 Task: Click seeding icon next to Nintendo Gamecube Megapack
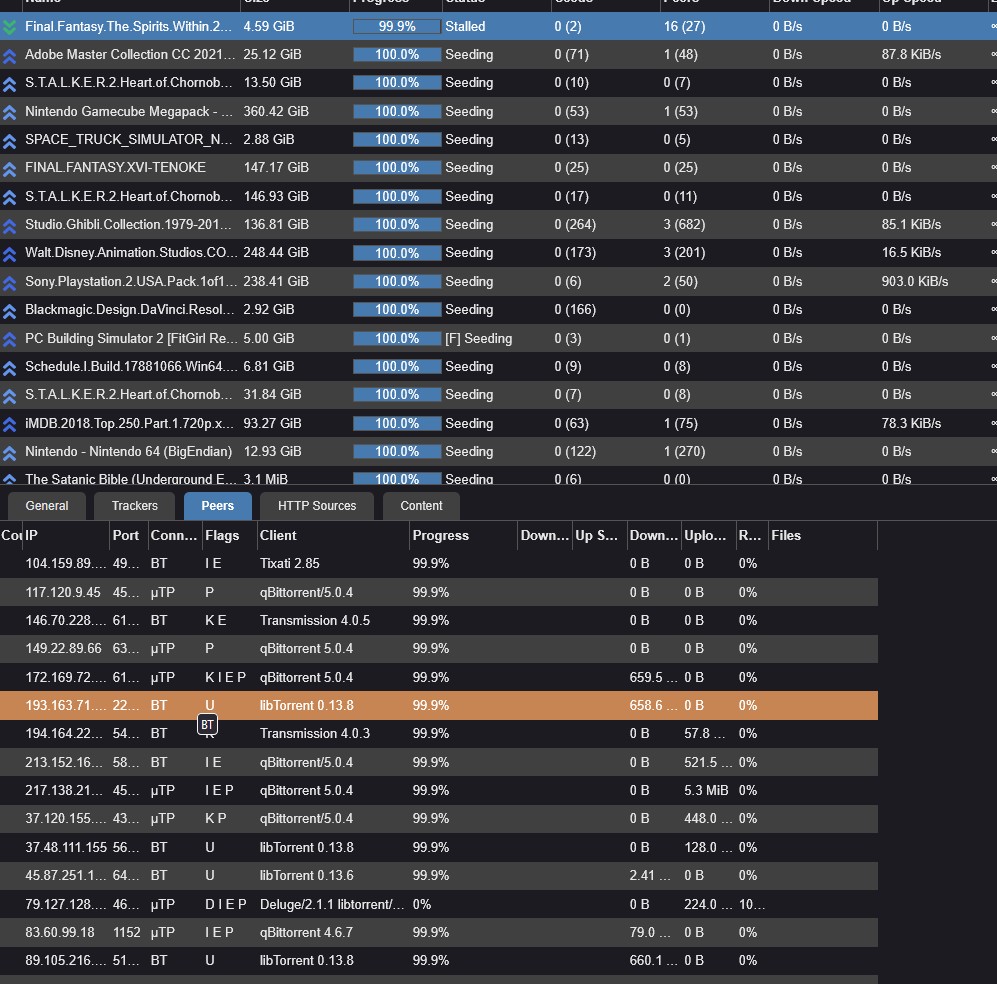point(10,112)
